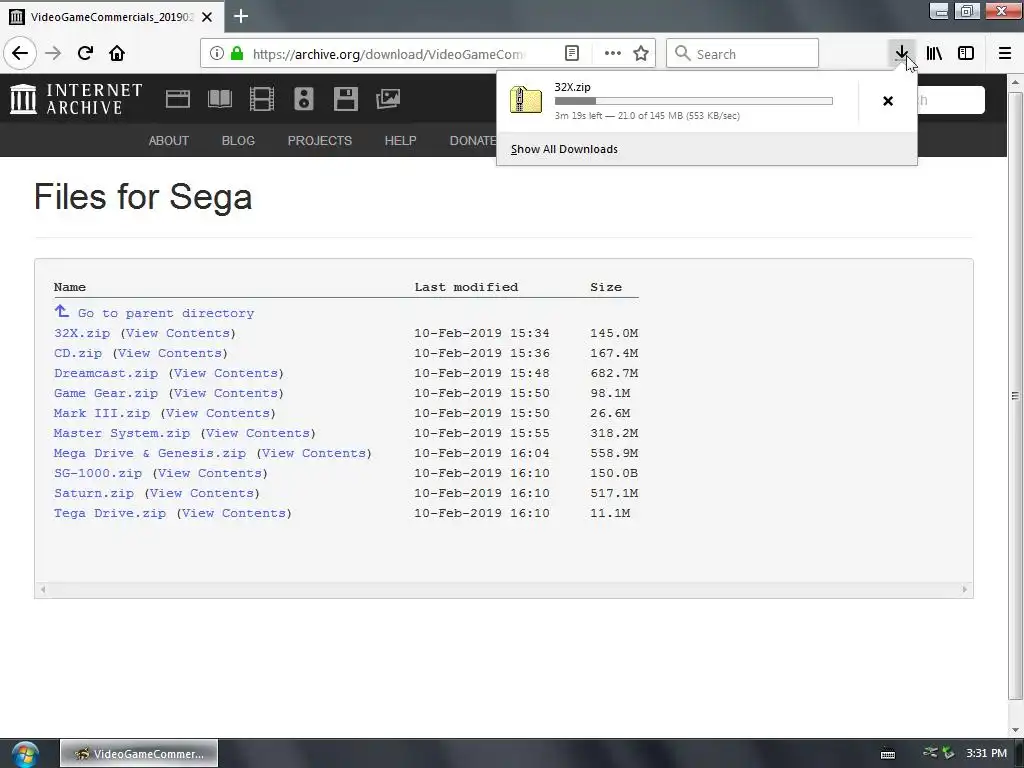Viewport: 1024px width, 768px height.
Task: View the green padlock connection details
Action: 237,54
